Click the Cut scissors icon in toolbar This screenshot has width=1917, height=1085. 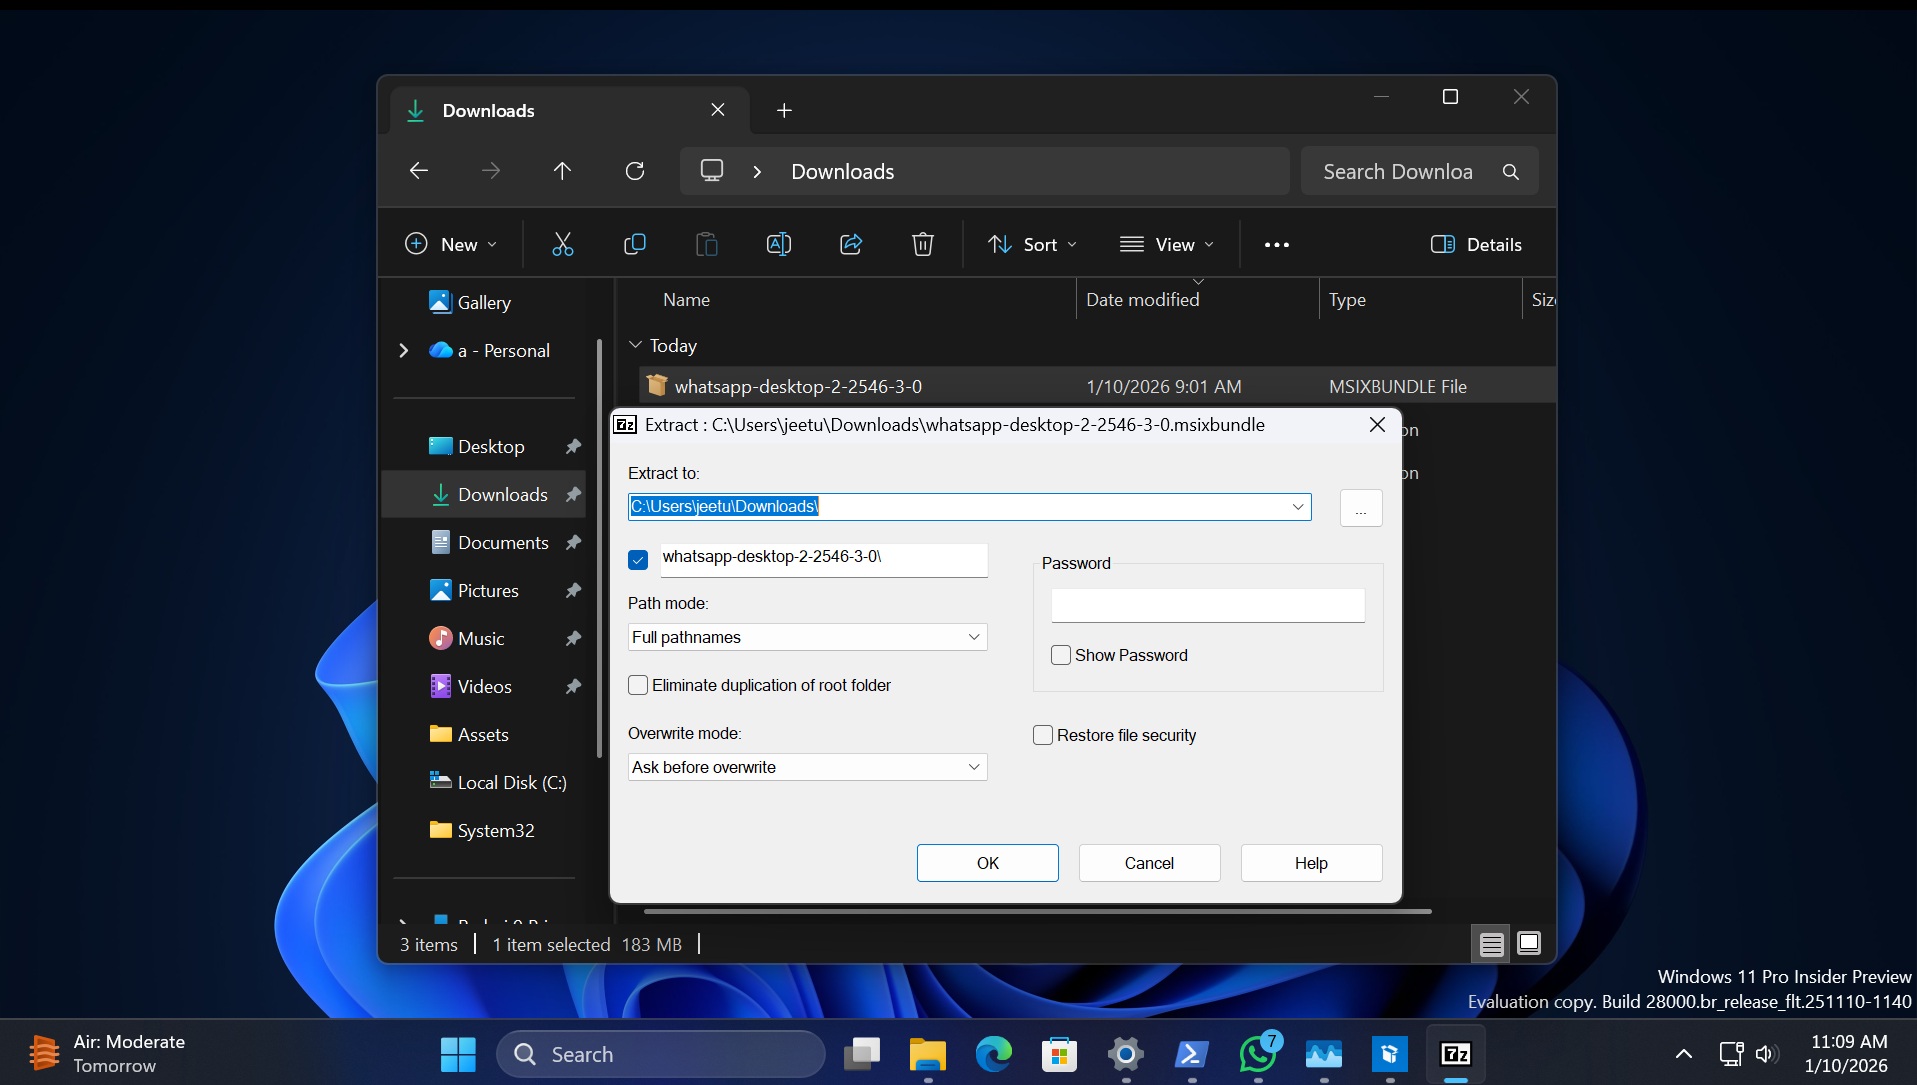(x=563, y=244)
